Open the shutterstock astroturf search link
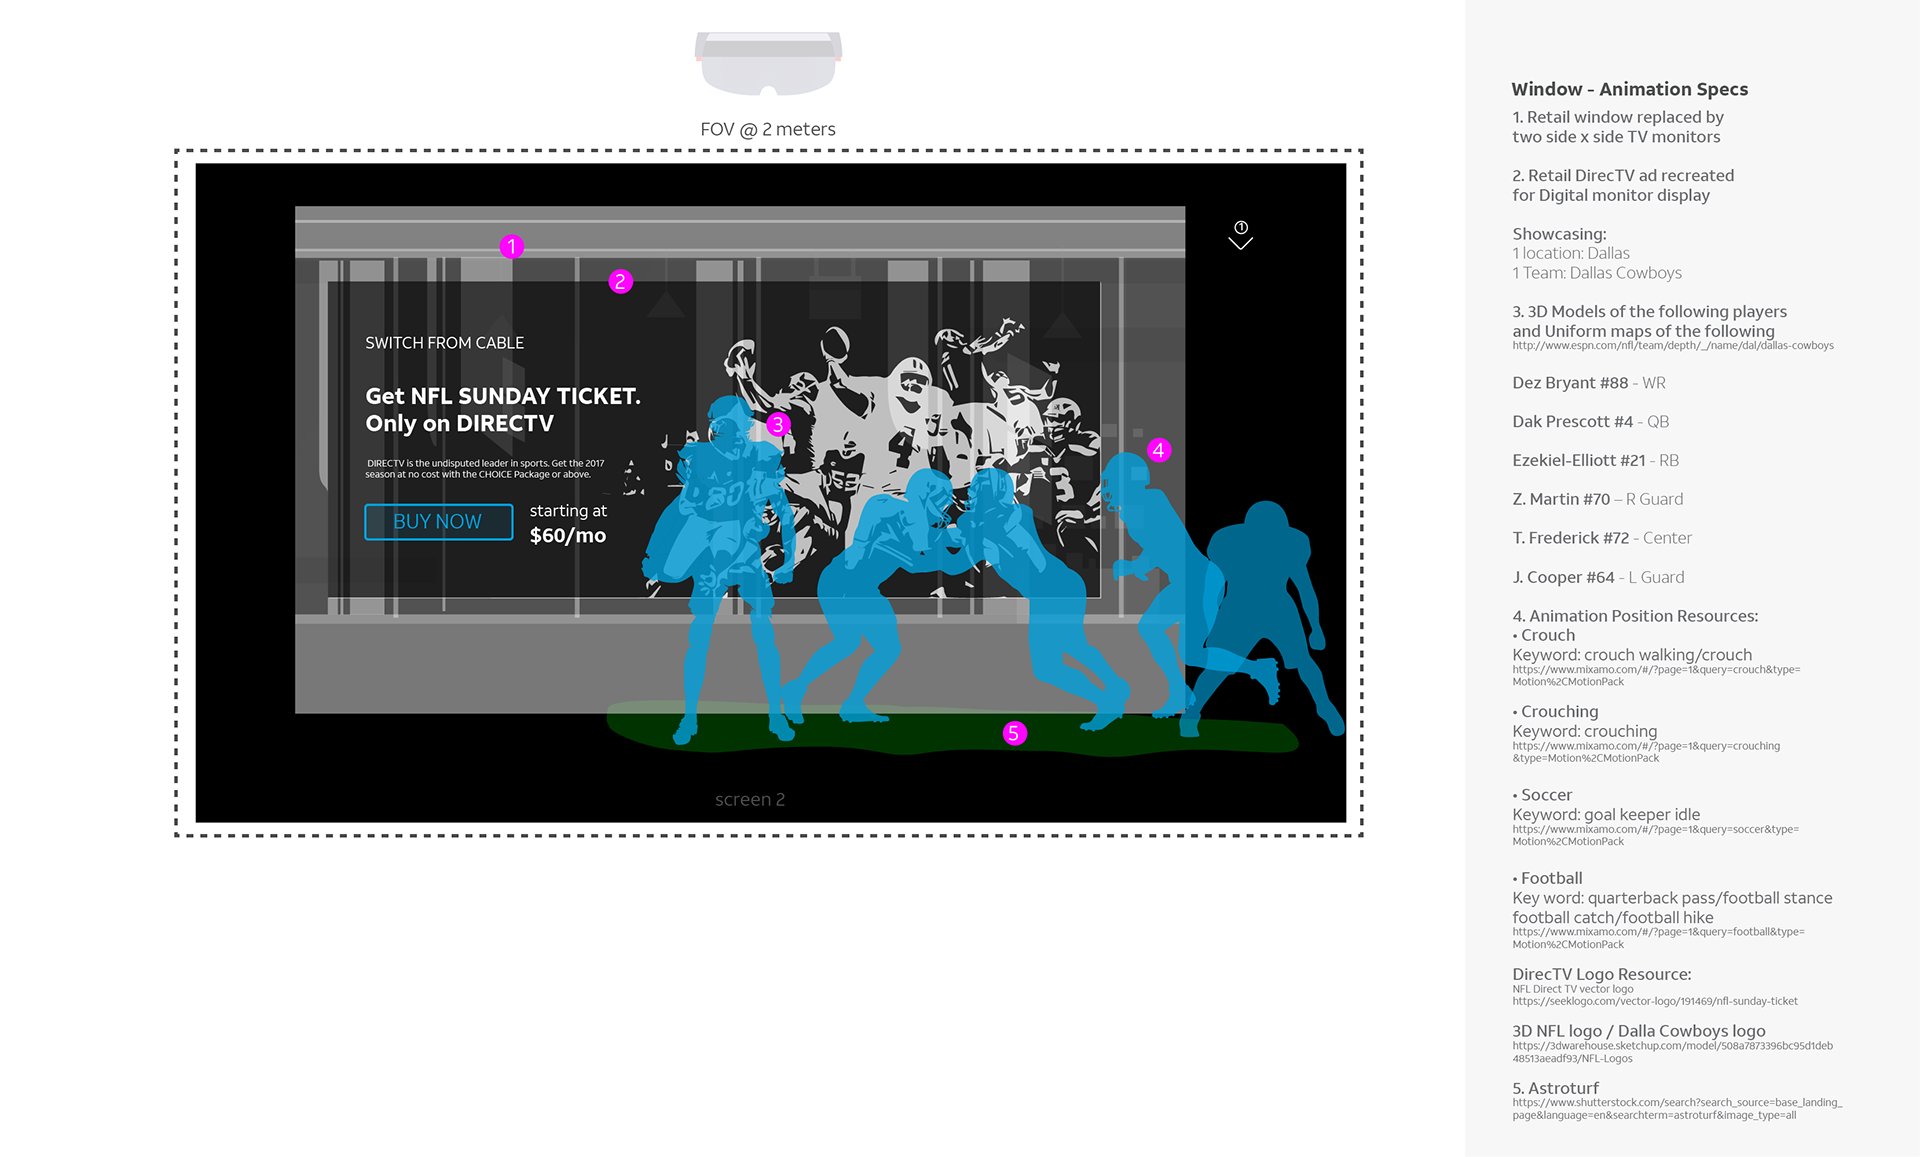 click(1677, 1109)
